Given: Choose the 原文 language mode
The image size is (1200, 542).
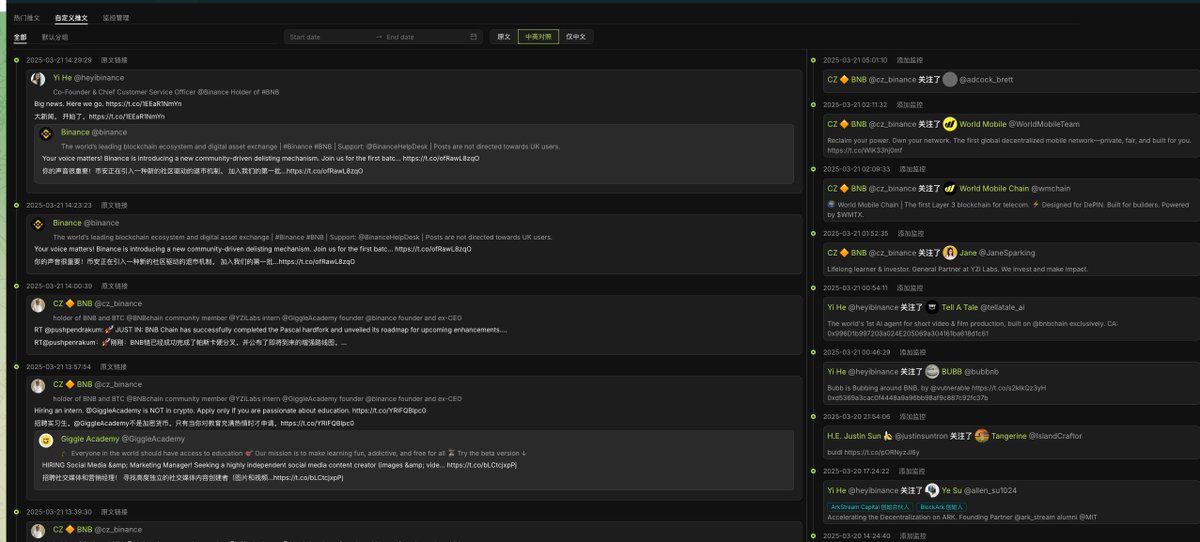Looking at the screenshot, I should pyautogui.click(x=503, y=37).
